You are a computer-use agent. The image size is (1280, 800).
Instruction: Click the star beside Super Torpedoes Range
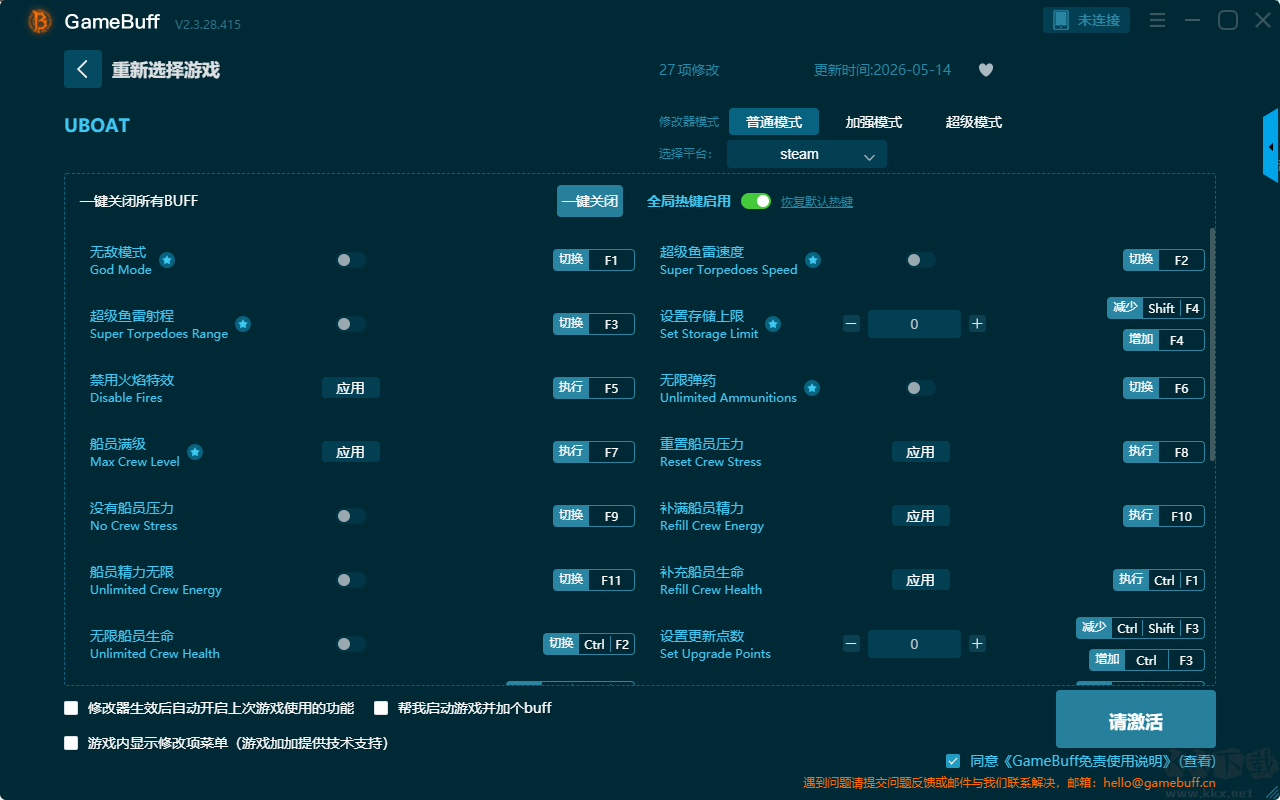tap(243, 324)
